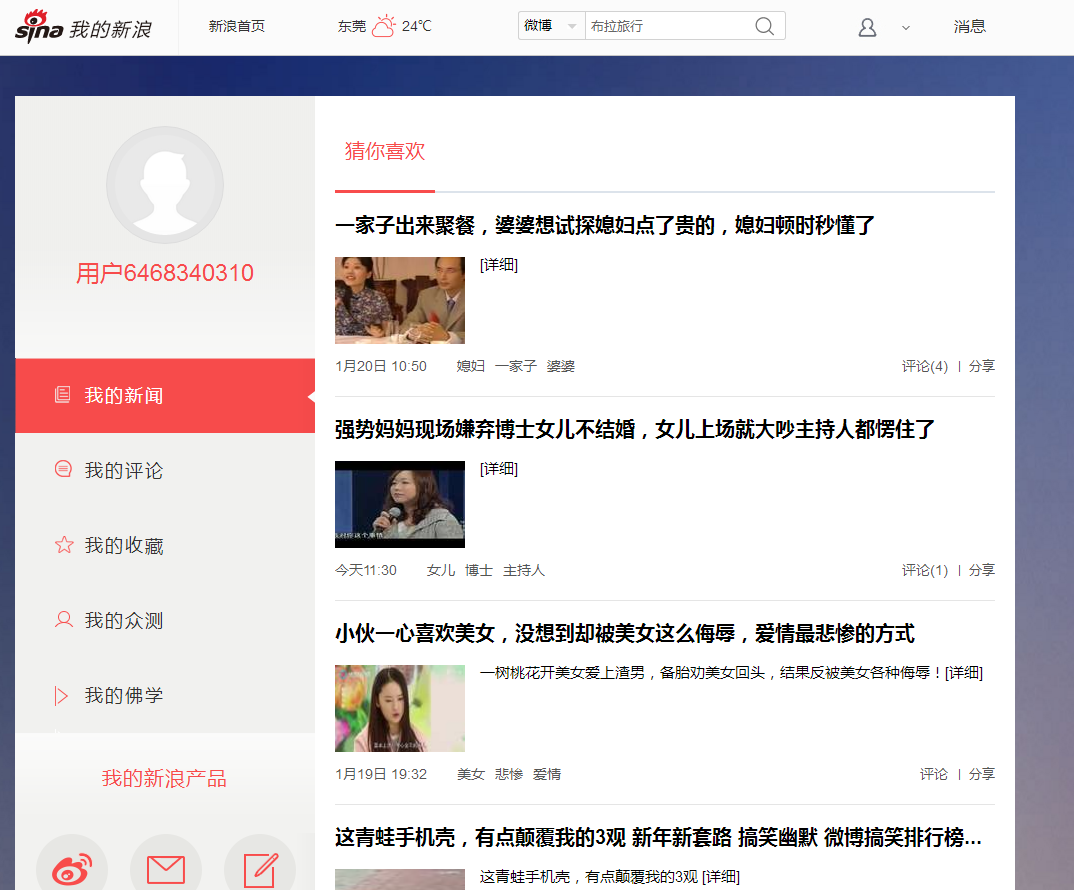Open headline 强势妈妈现场嫌弃博士女儿不结婚 article
This screenshot has width=1074, height=890.
[635, 430]
